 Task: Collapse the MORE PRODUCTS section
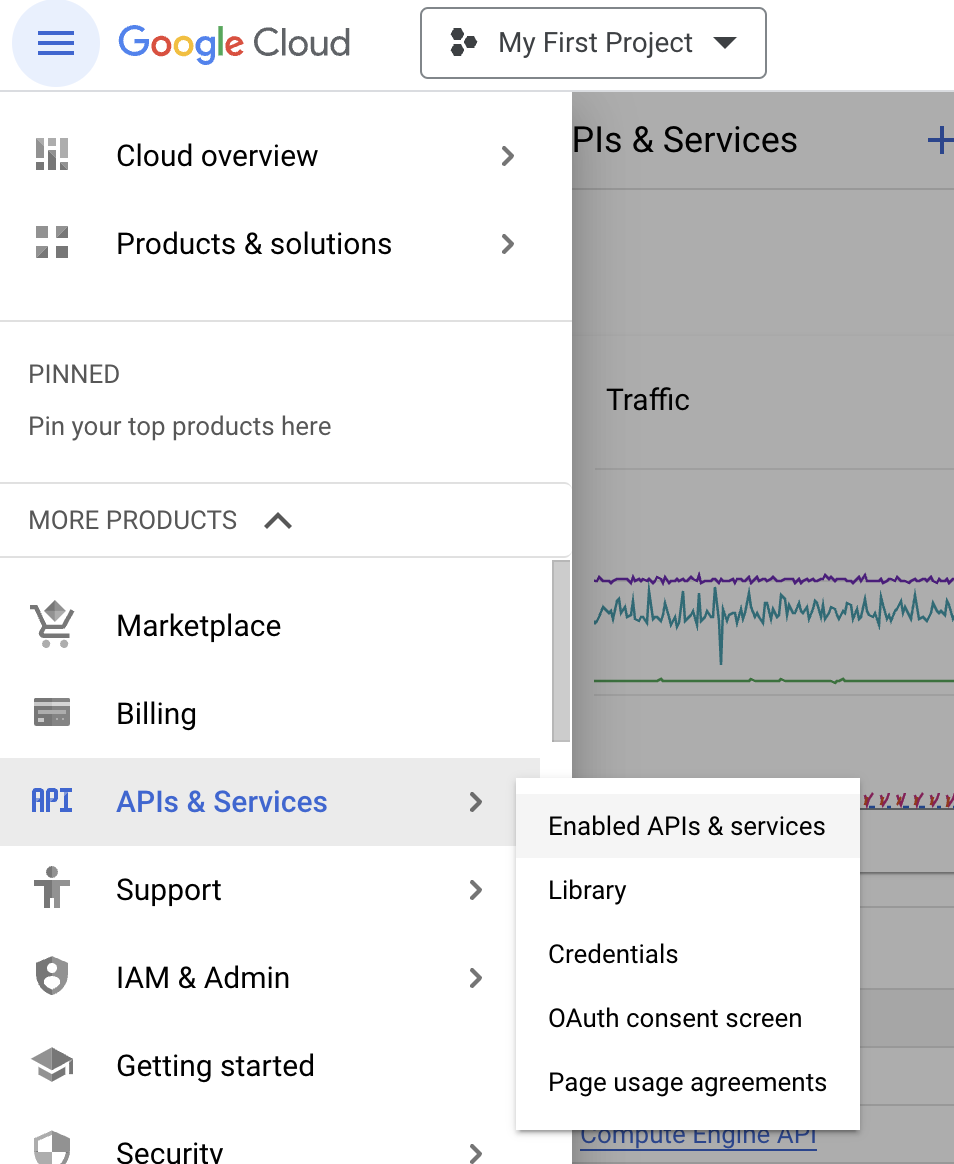278,520
